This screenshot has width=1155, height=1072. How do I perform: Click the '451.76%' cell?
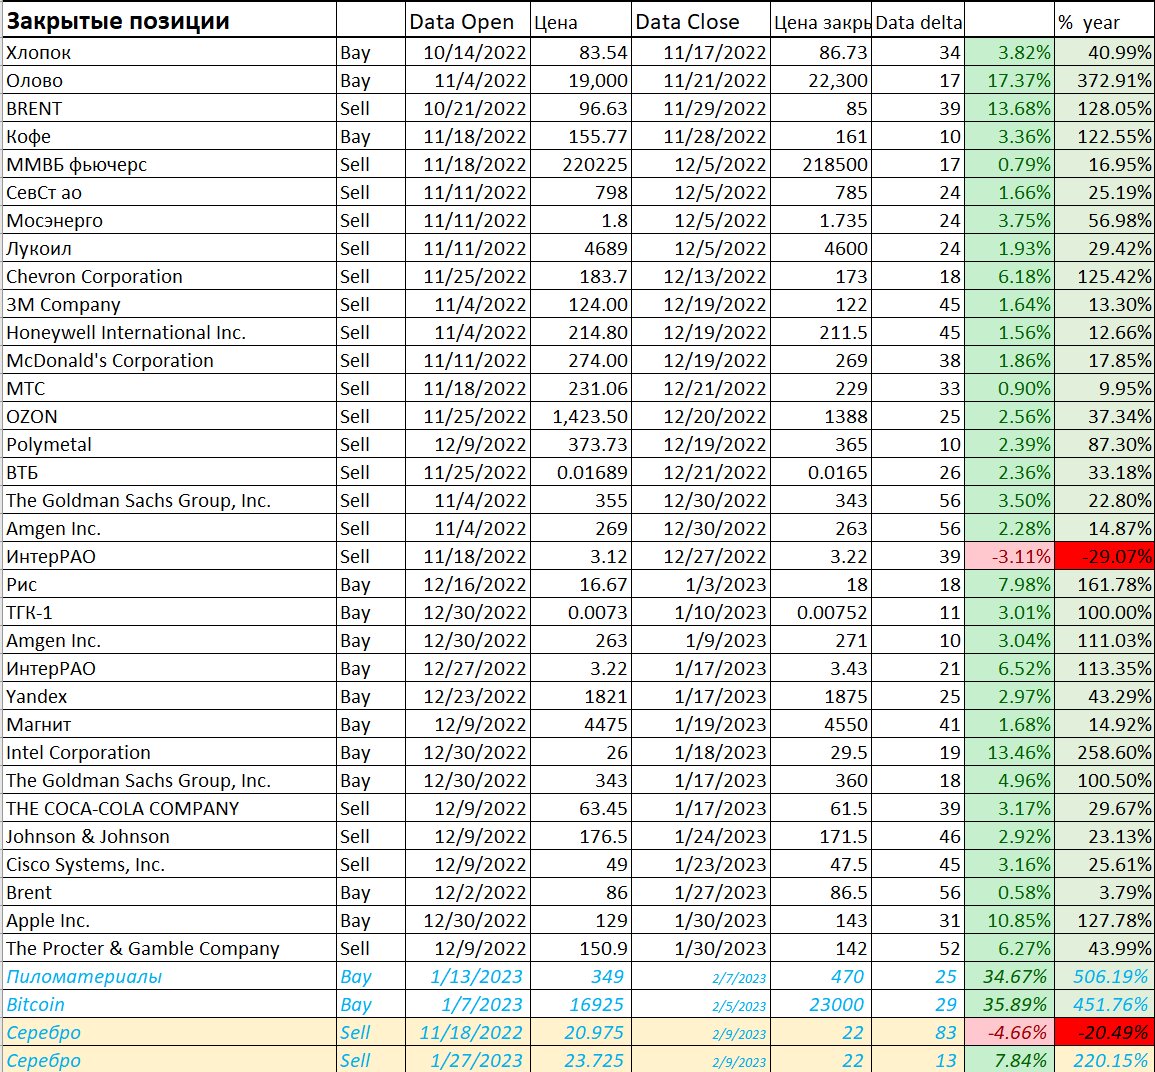(x=1104, y=1004)
